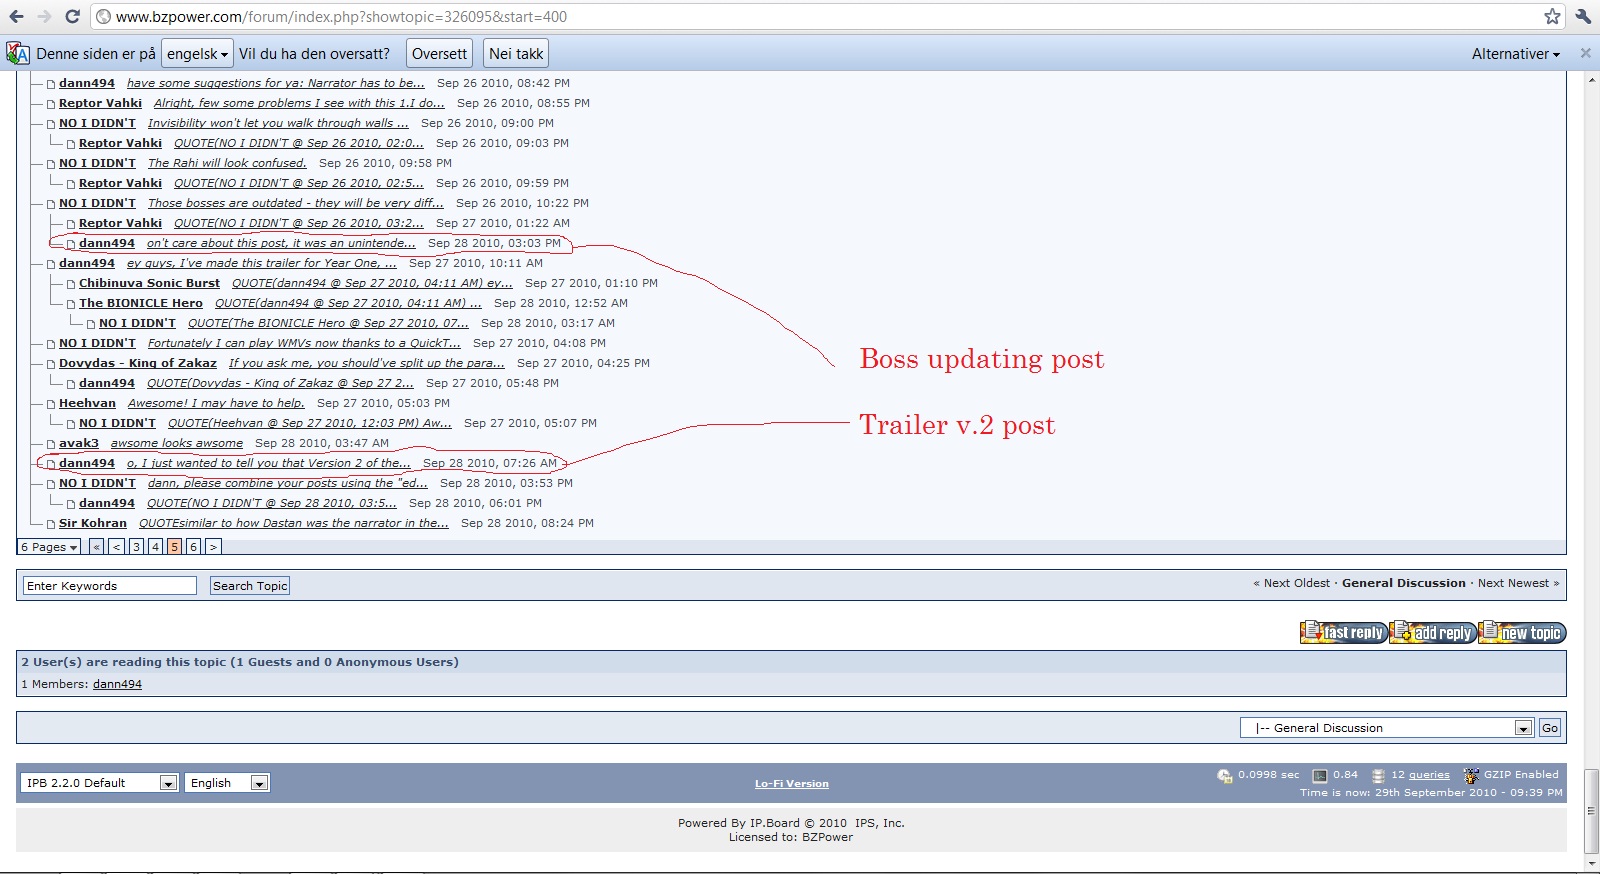Open post 'dann, please combine your posts'
The width and height of the screenshot is (1600, 874).
coord(288,484)
